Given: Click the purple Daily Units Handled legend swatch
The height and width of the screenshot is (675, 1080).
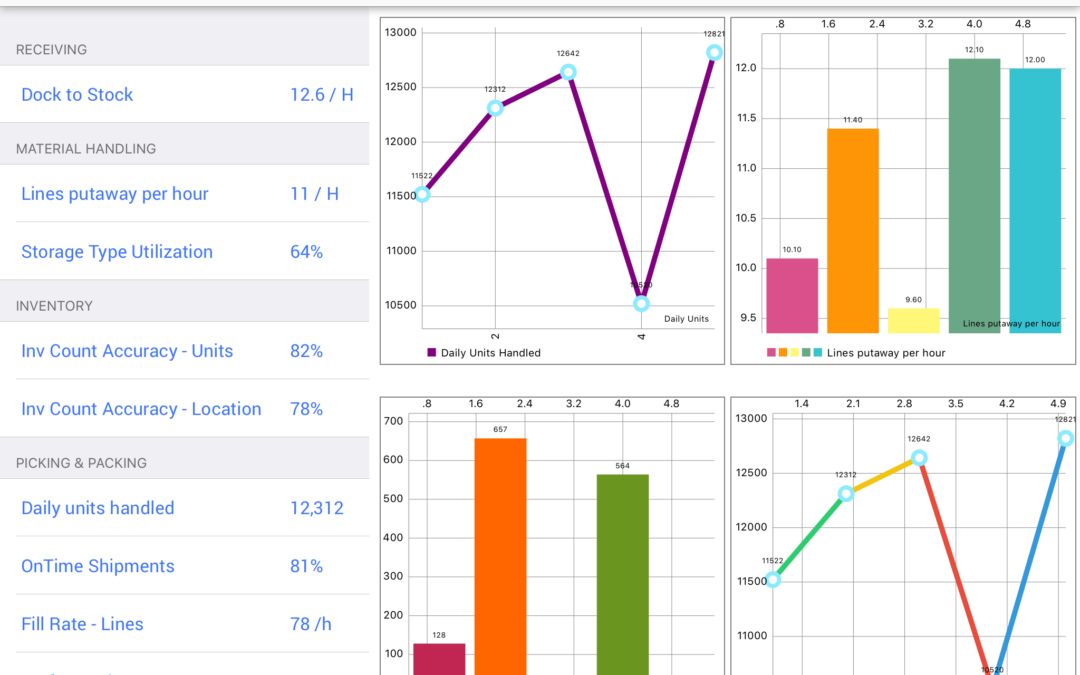Looking at the screenshot, I should pos(432,353).
